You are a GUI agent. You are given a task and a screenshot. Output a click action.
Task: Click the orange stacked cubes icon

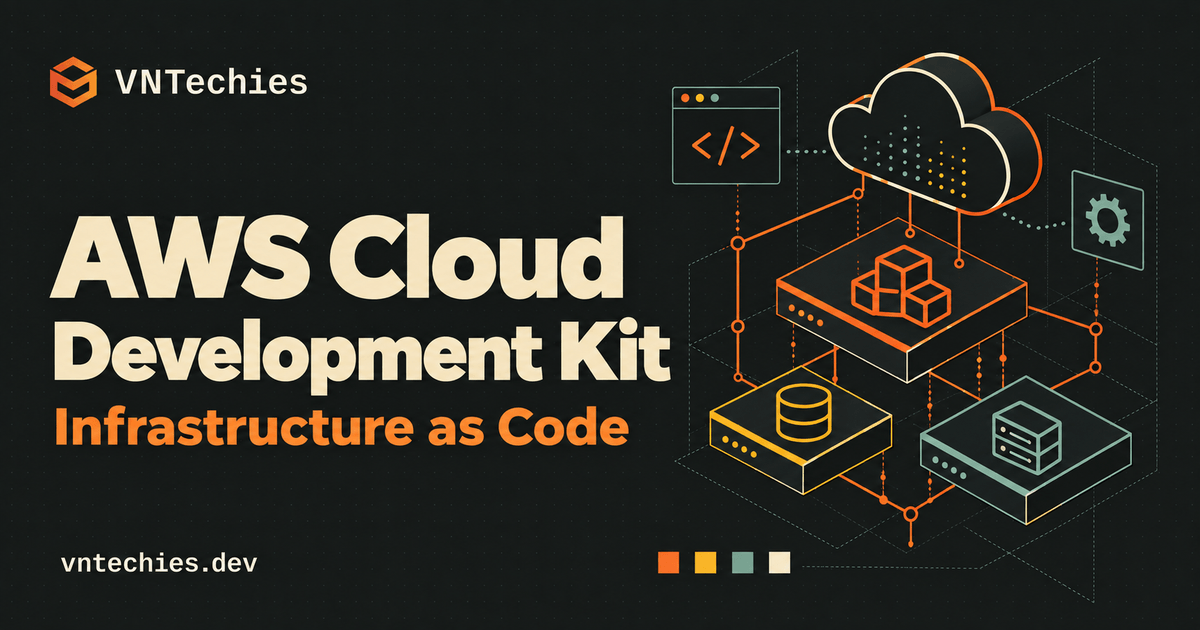(x=900, y=284)
